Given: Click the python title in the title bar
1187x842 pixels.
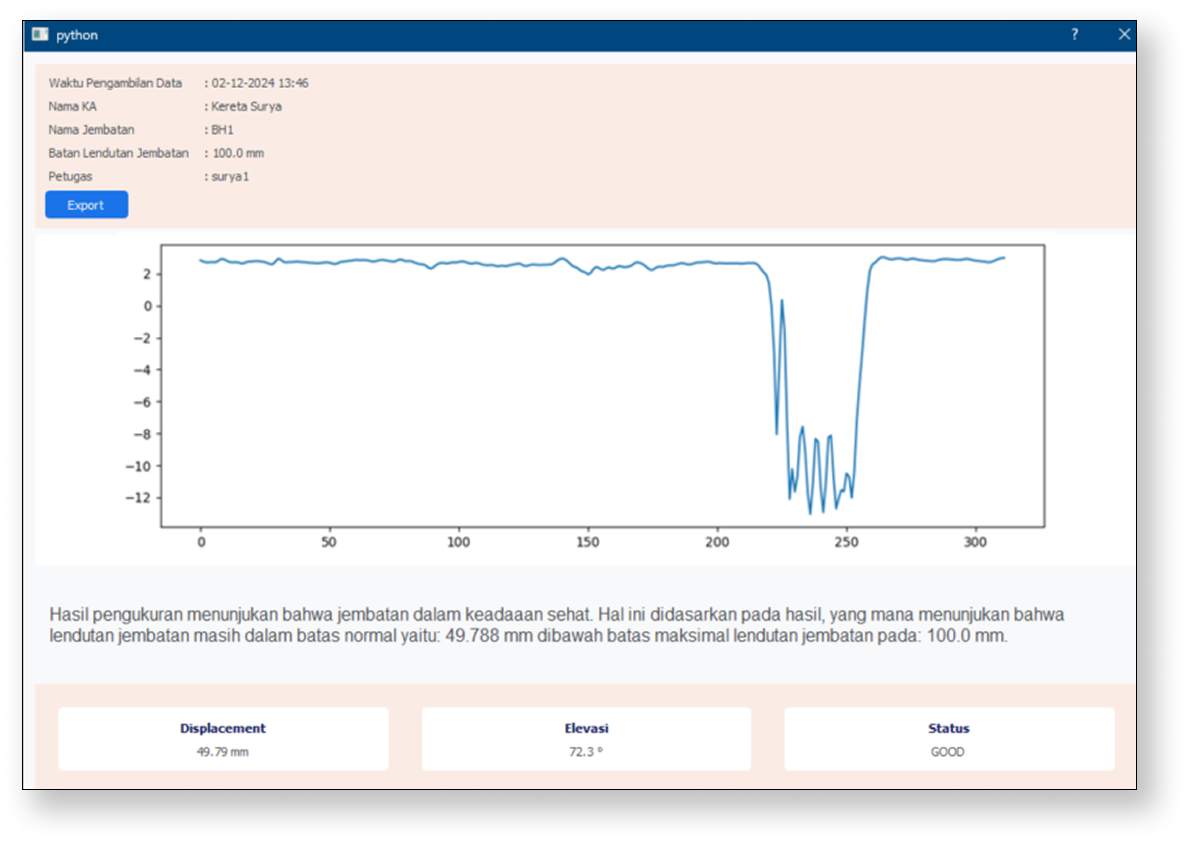Looking at the screenshot, I should pos(78,35).
